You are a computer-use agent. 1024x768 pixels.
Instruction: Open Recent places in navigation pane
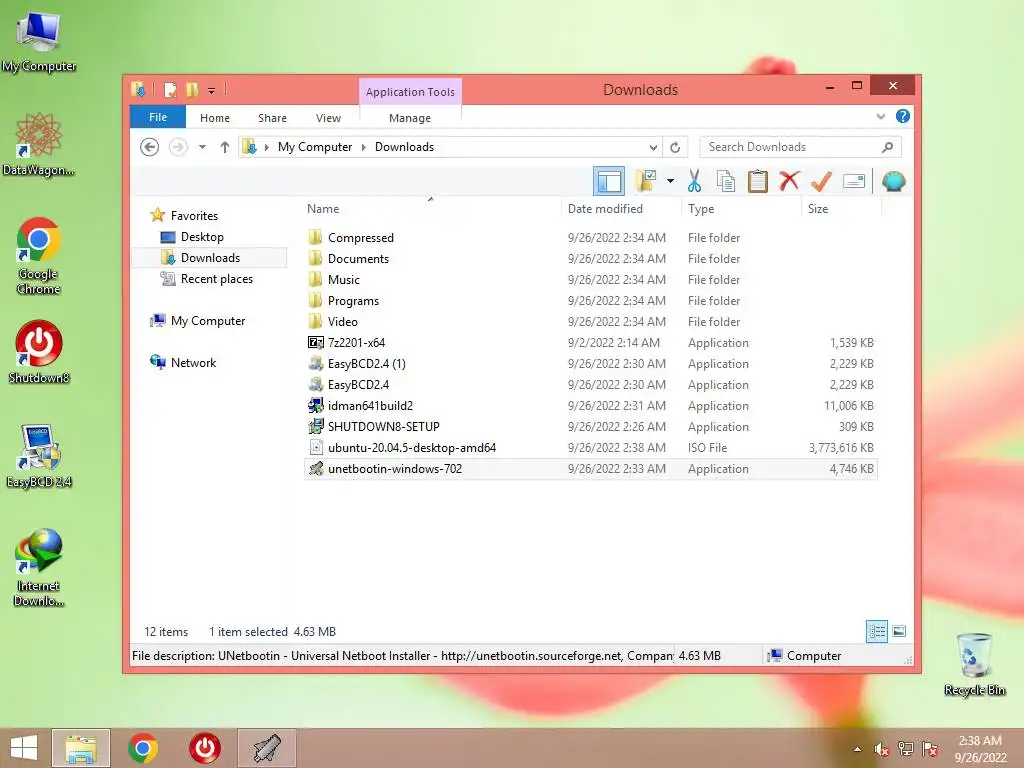(216, 279)
